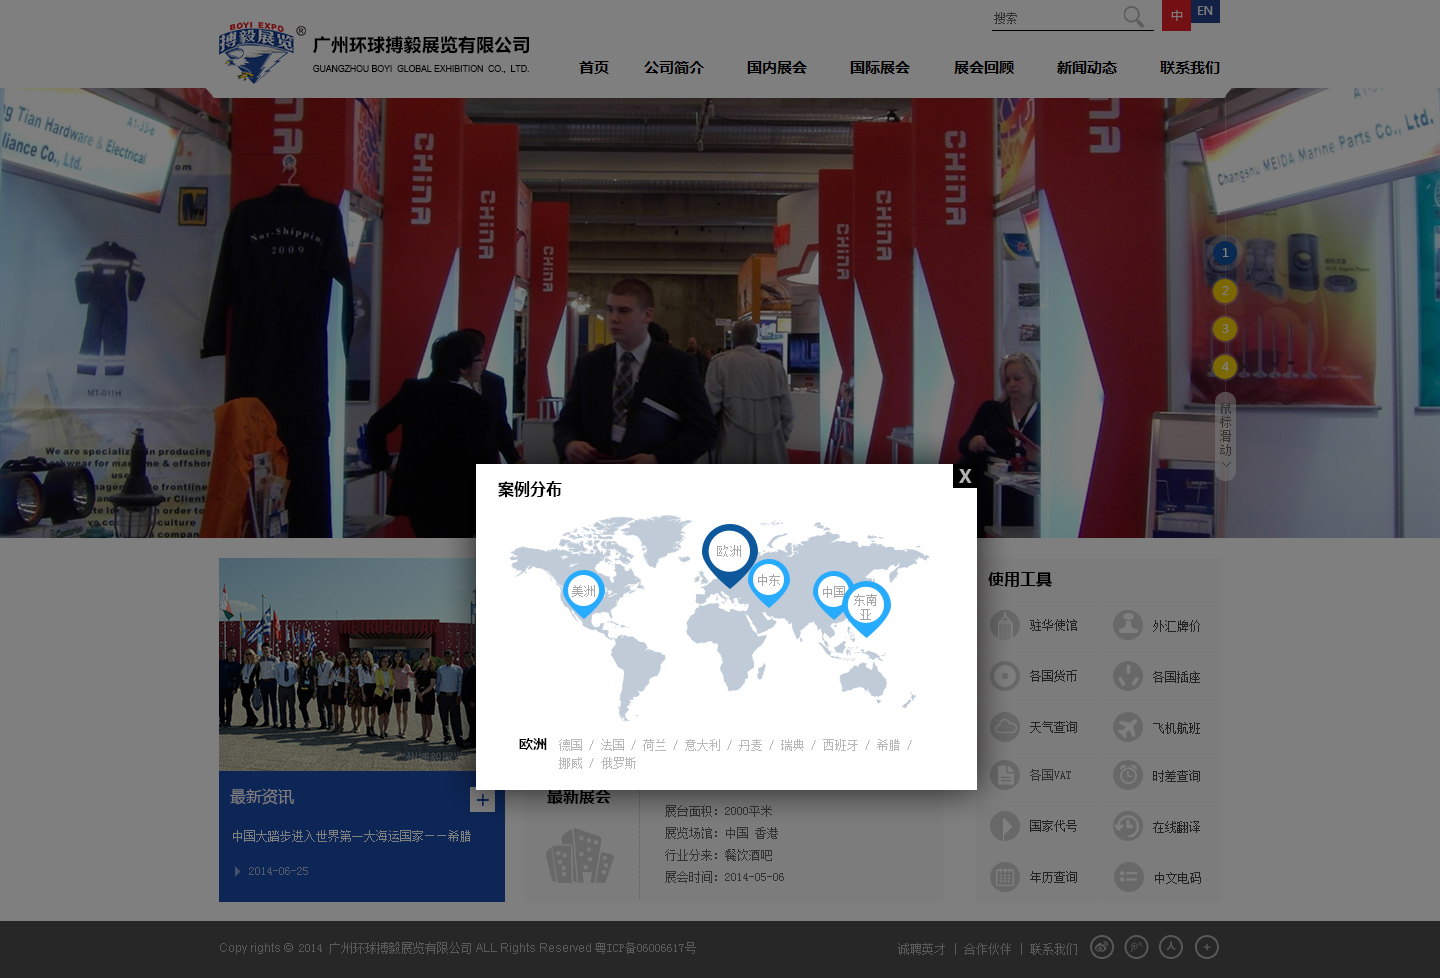This screenshot has width=1440, height=978.
Task: Go to banner slide 4
Action: [1225, 367]
